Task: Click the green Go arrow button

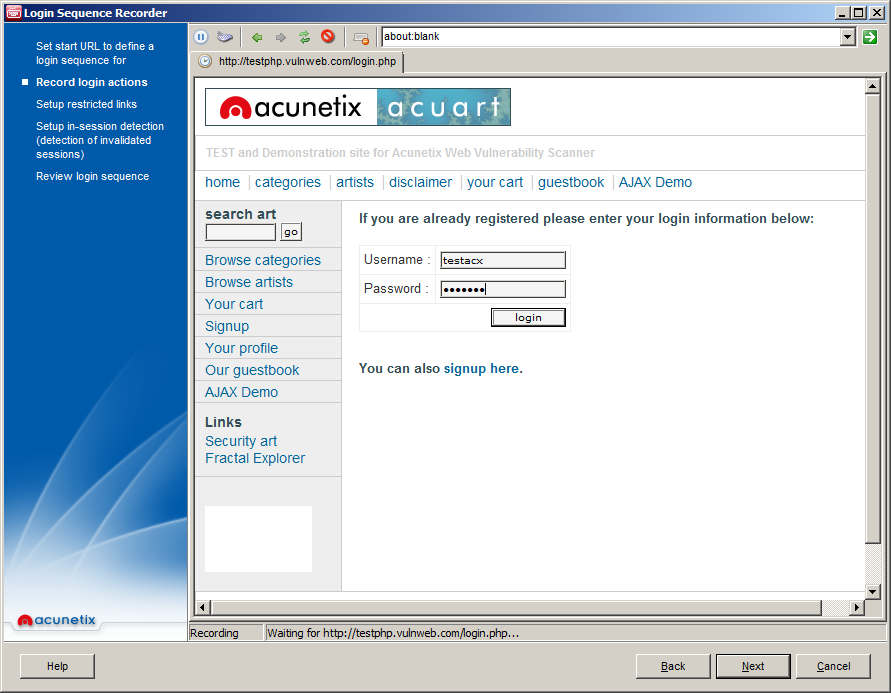Action: [x=869, y=37]
